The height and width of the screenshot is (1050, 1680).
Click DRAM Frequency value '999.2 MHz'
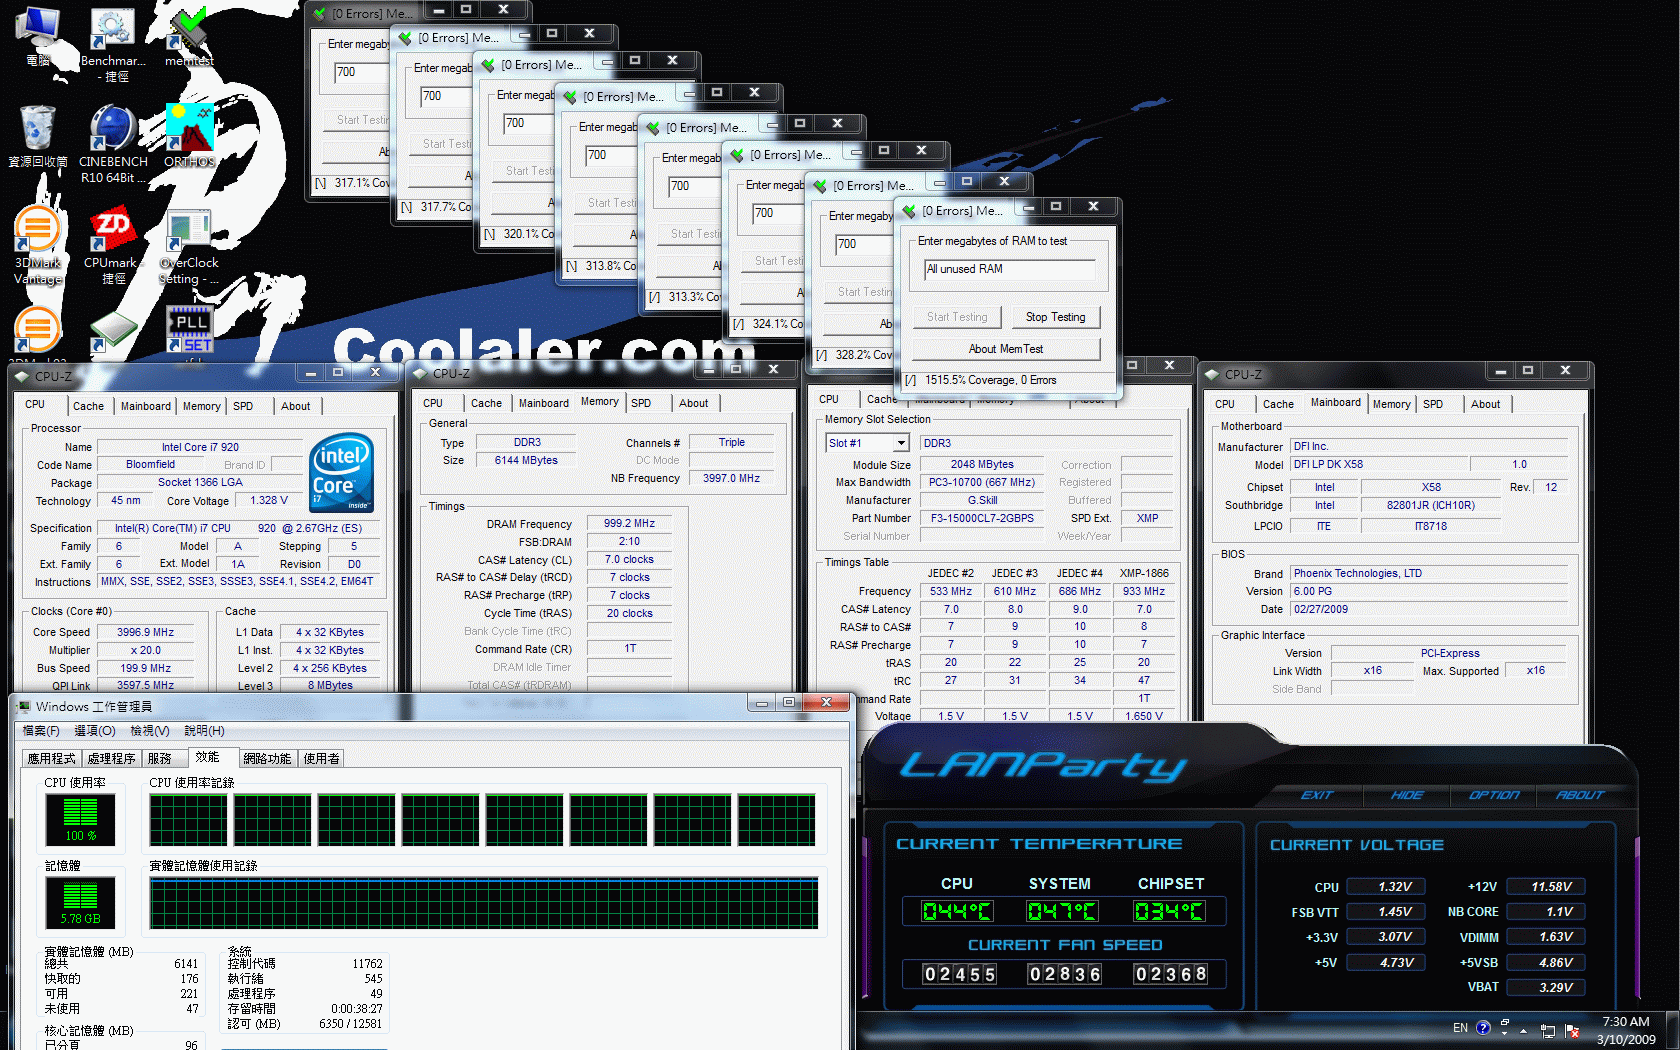(x=629, y=523)
